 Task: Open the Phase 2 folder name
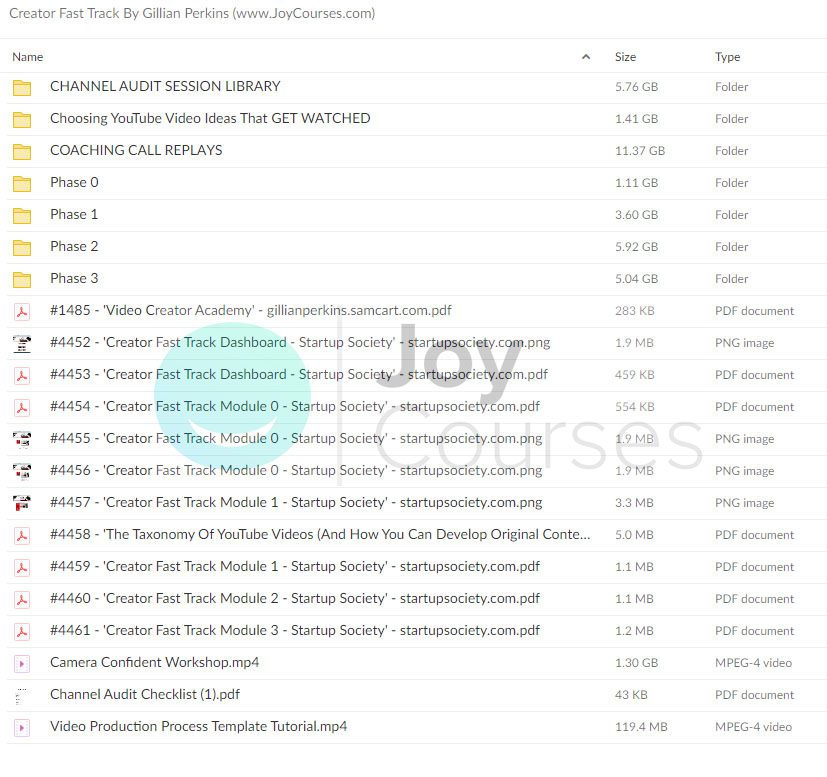pos(74,246)
